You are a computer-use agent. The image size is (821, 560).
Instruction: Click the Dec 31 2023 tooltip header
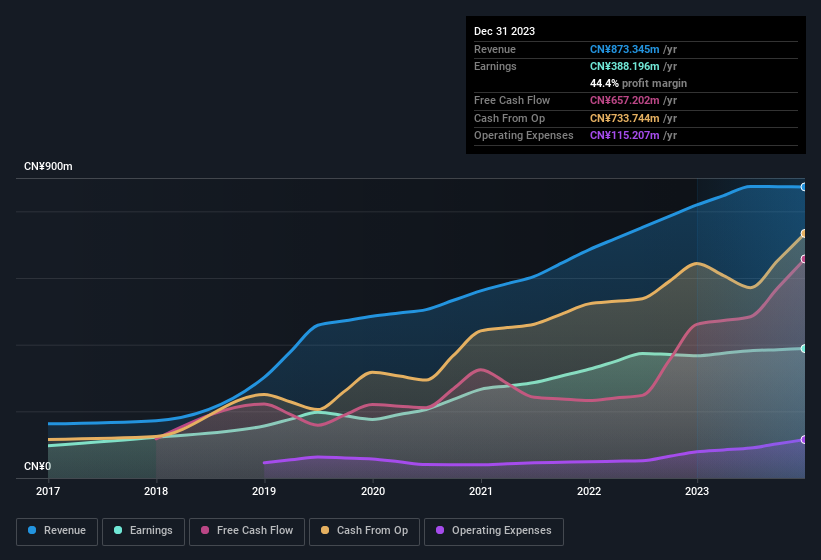click(504, 31)
